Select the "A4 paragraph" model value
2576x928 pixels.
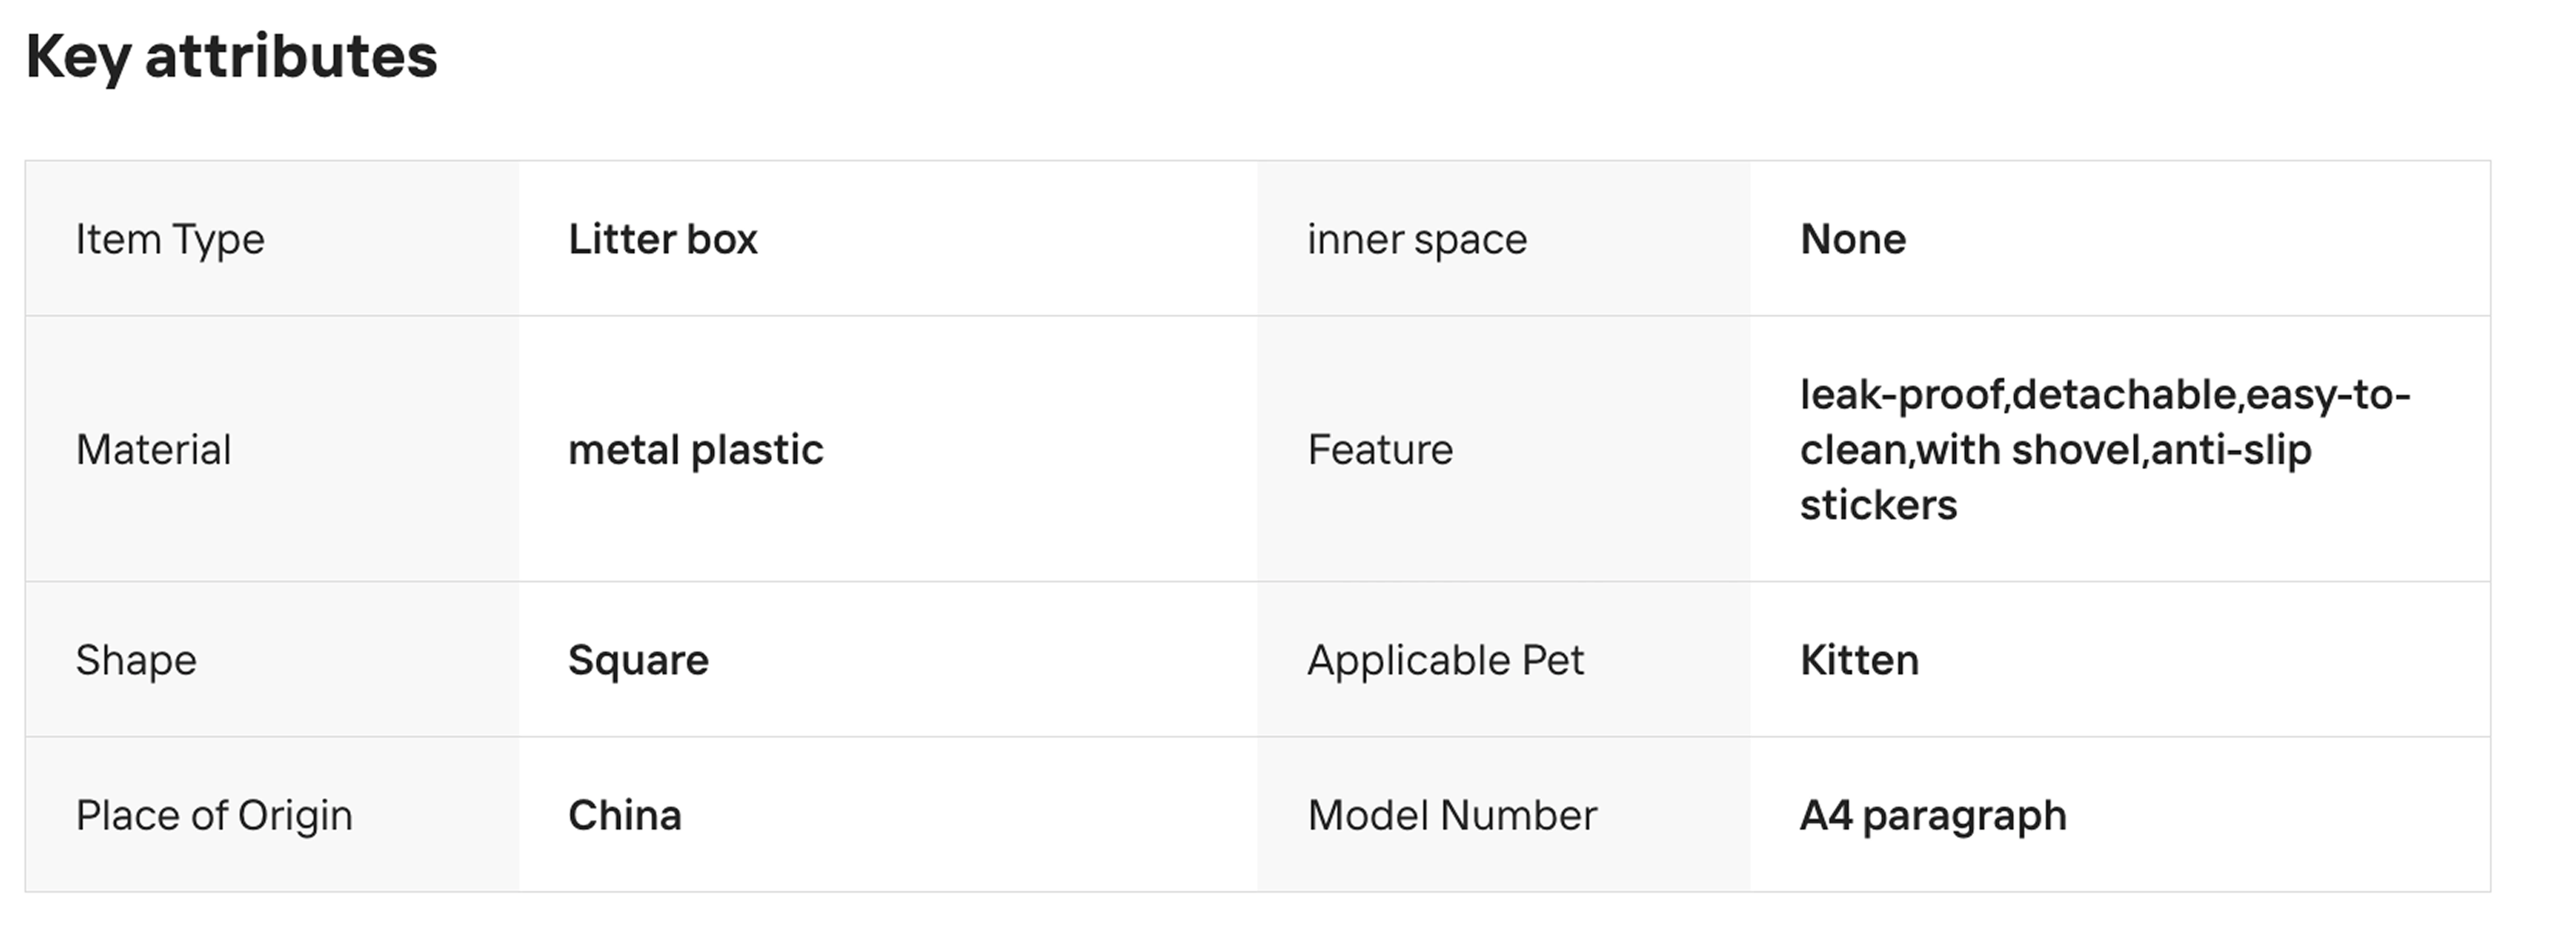click(1933, 816)
